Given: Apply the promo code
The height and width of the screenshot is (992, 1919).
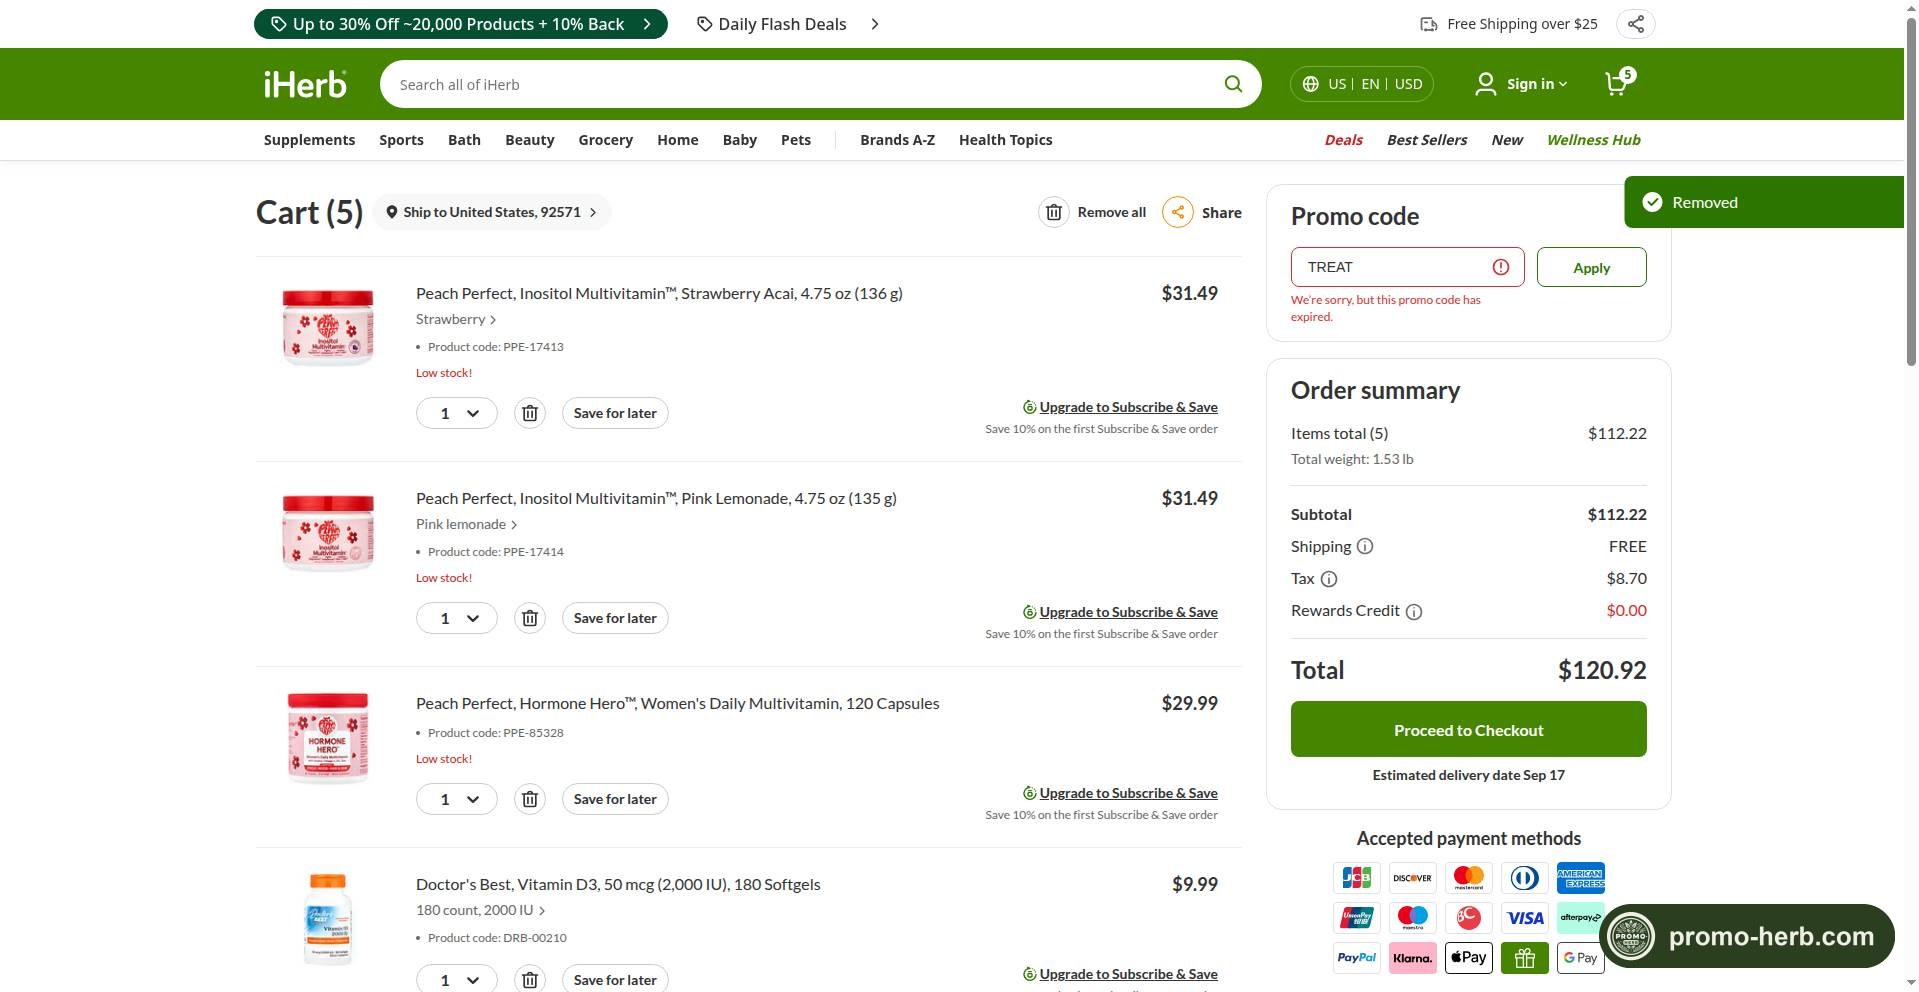Looking at the screenshot, I should (x=1591, y=267).
